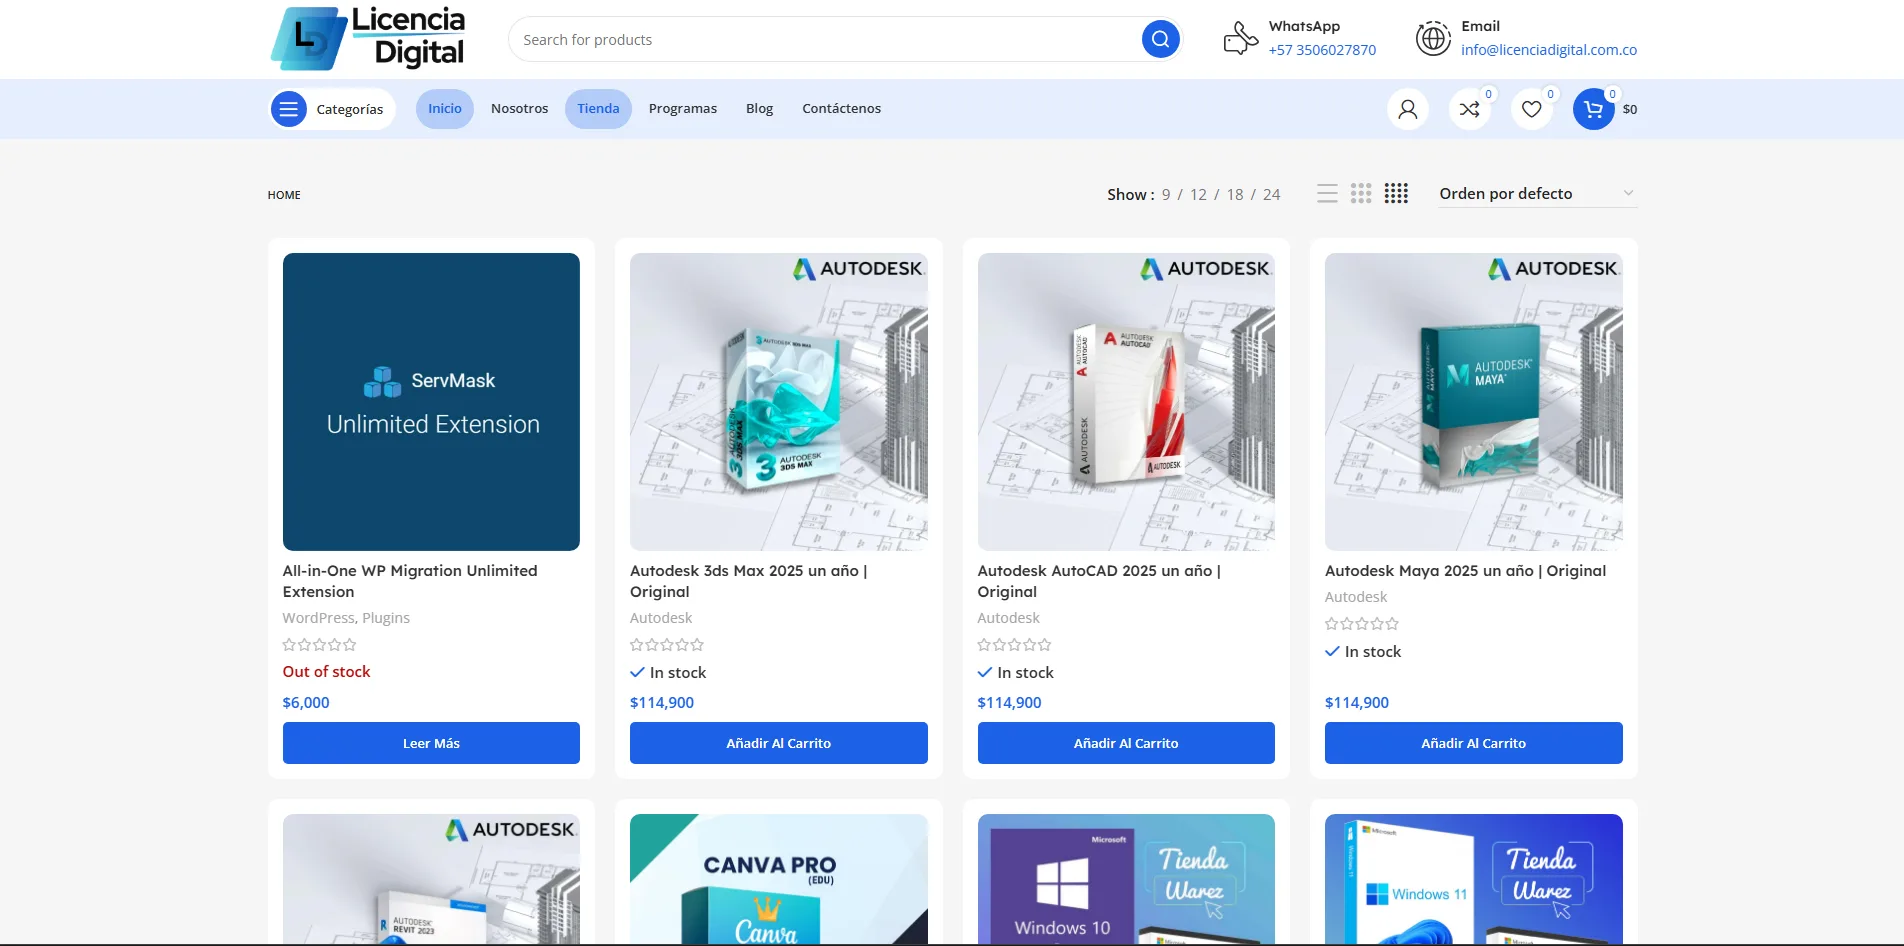Click the 'Out of stock' label
Screen dimensions: 1904x946
coord(326,672)
